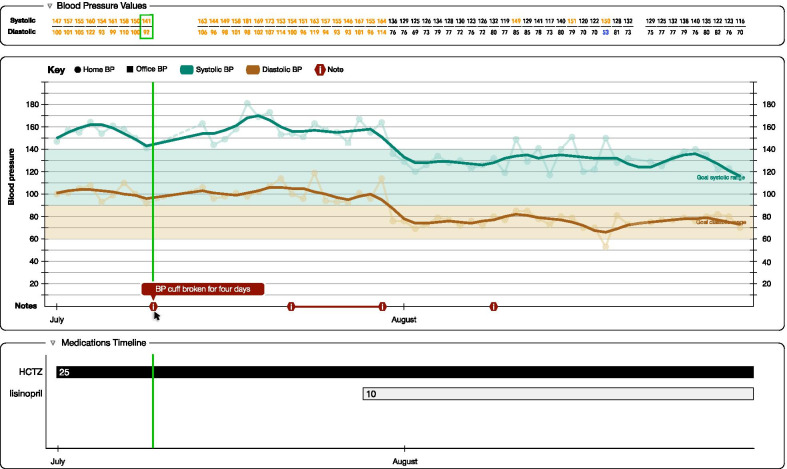Click note marker starting the red range
This screenshot has width=787, height=469.
[x=291, y=306]
